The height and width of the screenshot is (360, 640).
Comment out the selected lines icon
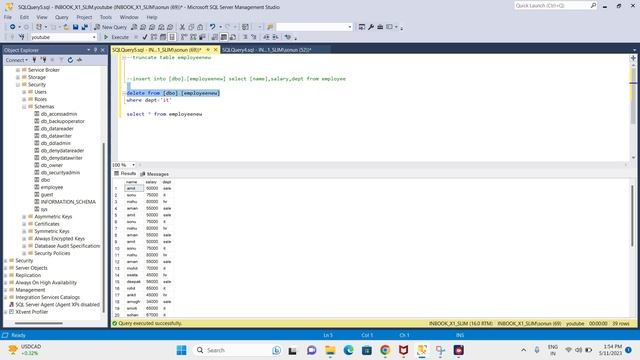pos(245,37)
